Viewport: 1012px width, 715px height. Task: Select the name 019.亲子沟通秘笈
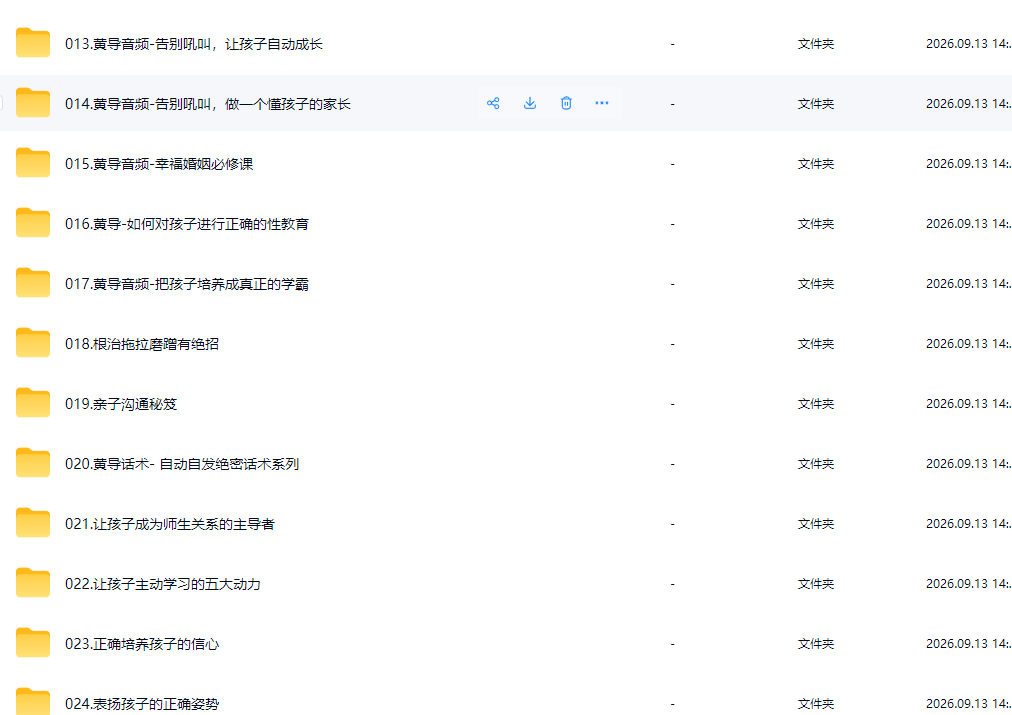click(x=121, y=404)
